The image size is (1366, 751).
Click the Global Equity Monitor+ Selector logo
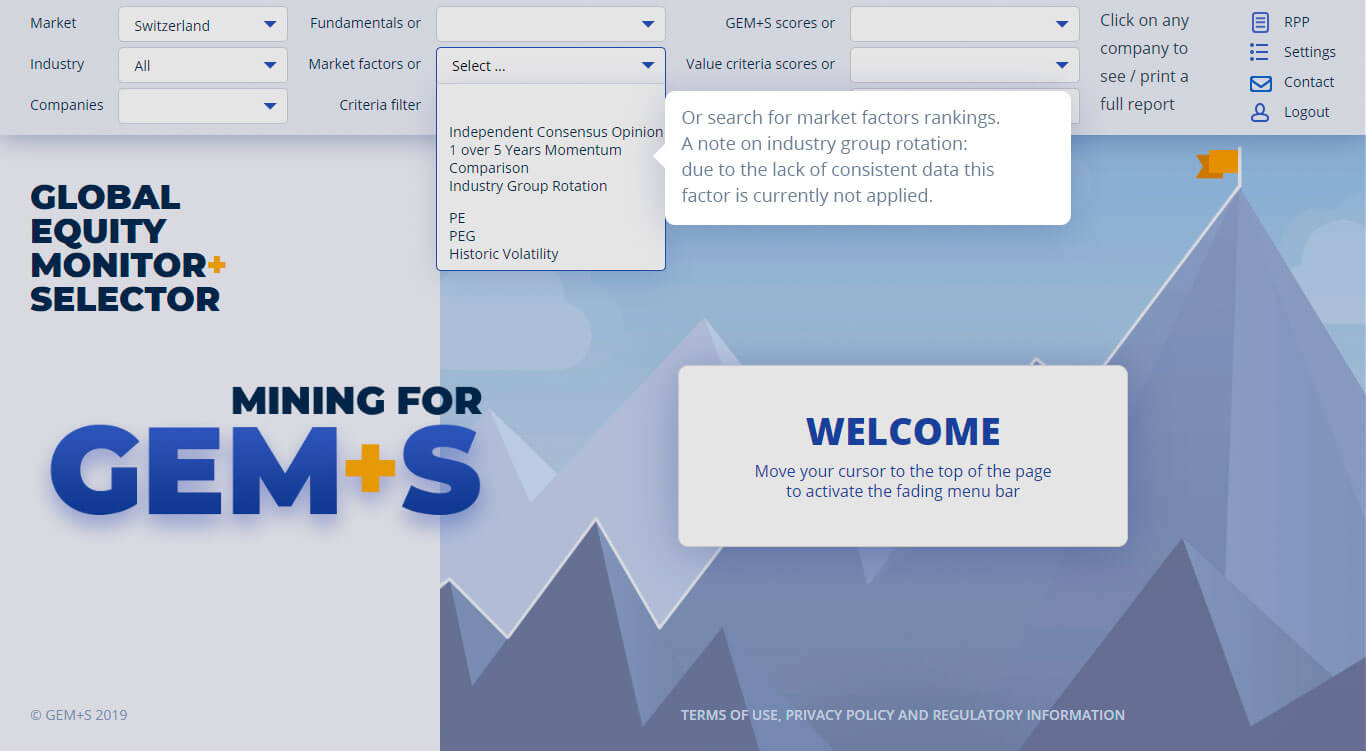coord(128,248)
